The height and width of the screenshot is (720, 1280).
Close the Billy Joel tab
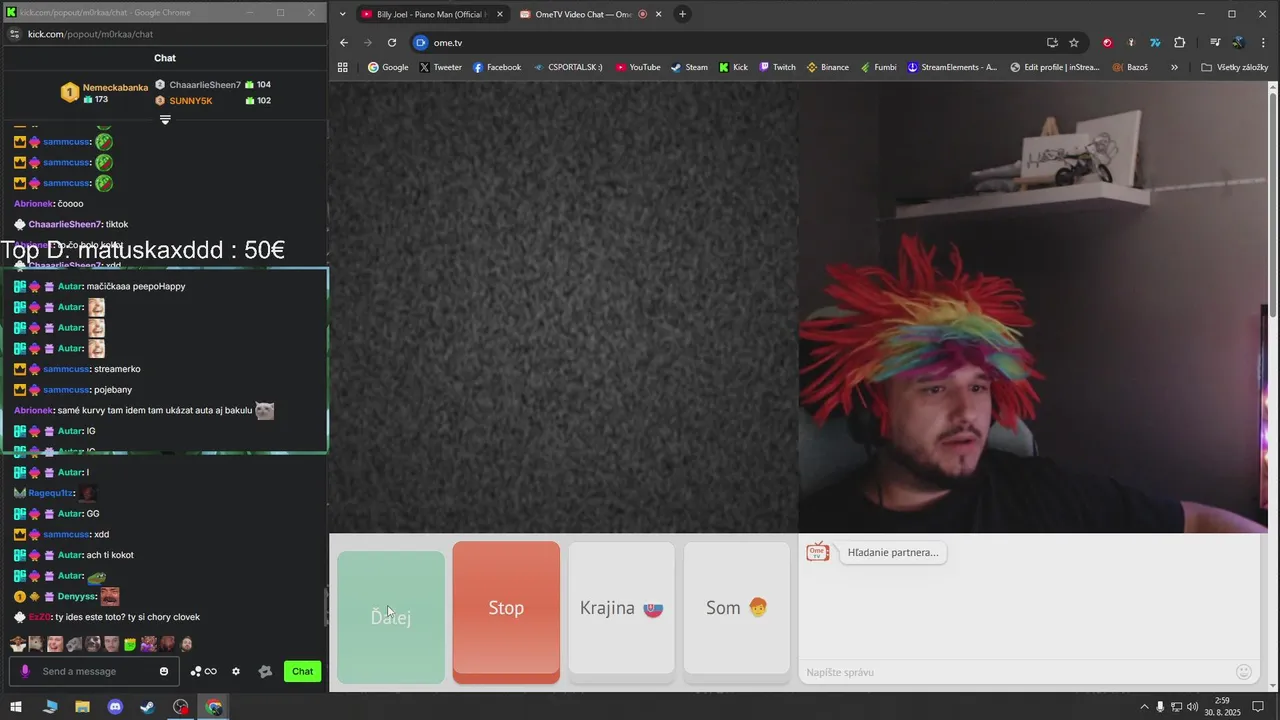click(499, 14)
